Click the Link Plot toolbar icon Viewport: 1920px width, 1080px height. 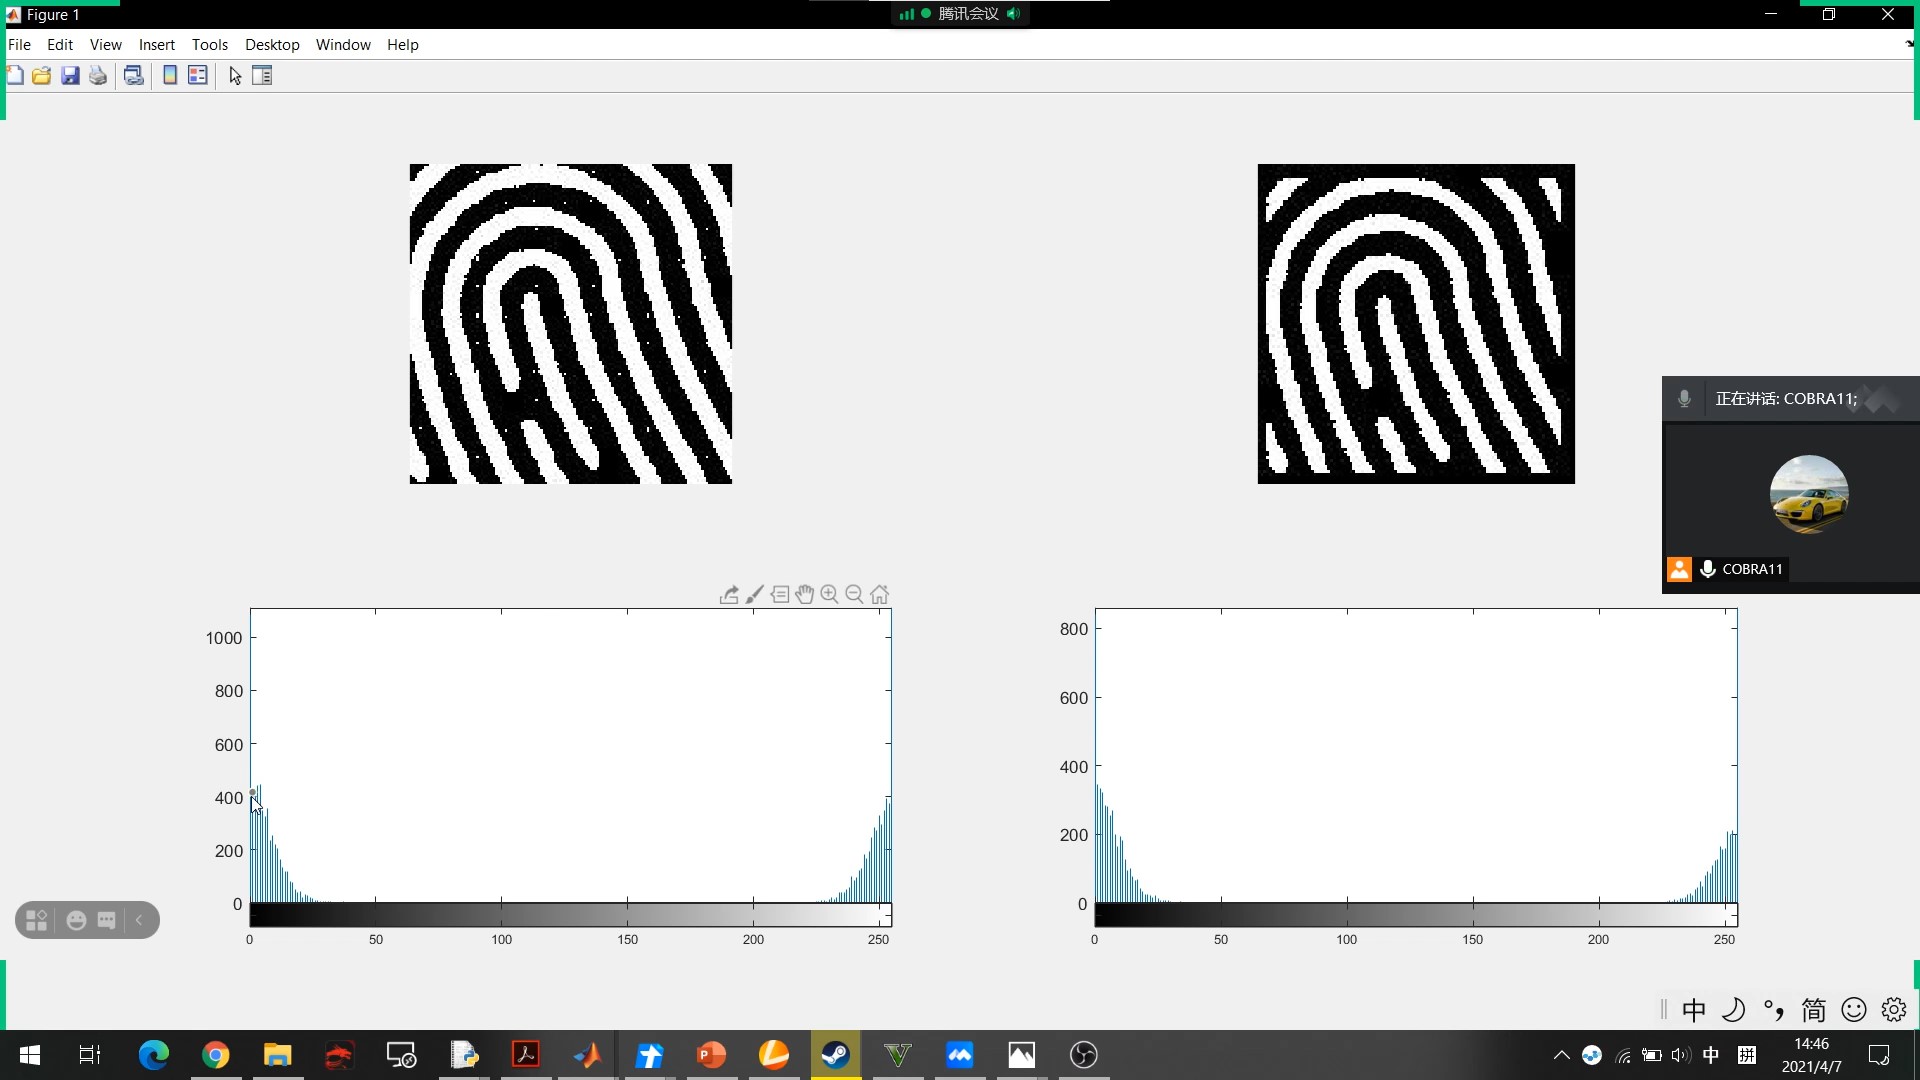[134, 76]
